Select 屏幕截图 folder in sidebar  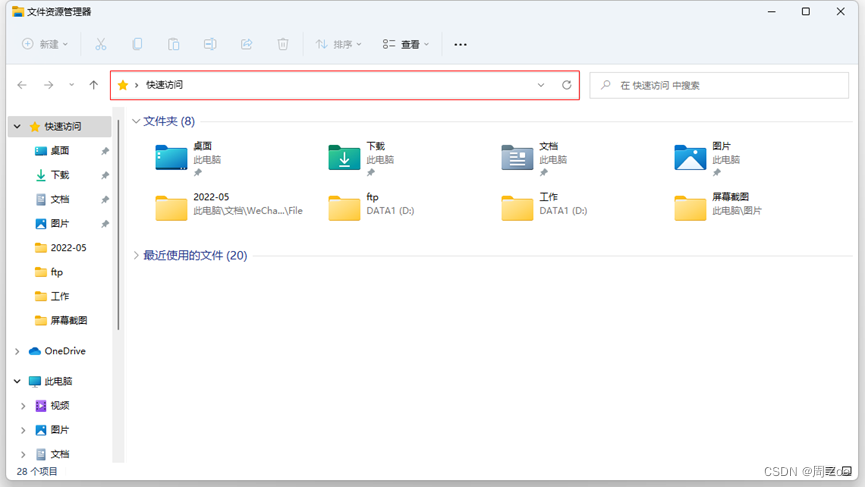coord(61,321)
